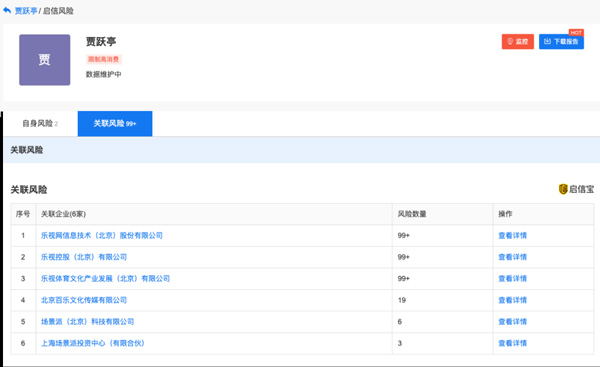600x367 pixels.
Task: Open 乐视控股（北京）有限公司 link
Action: [84, 257]
